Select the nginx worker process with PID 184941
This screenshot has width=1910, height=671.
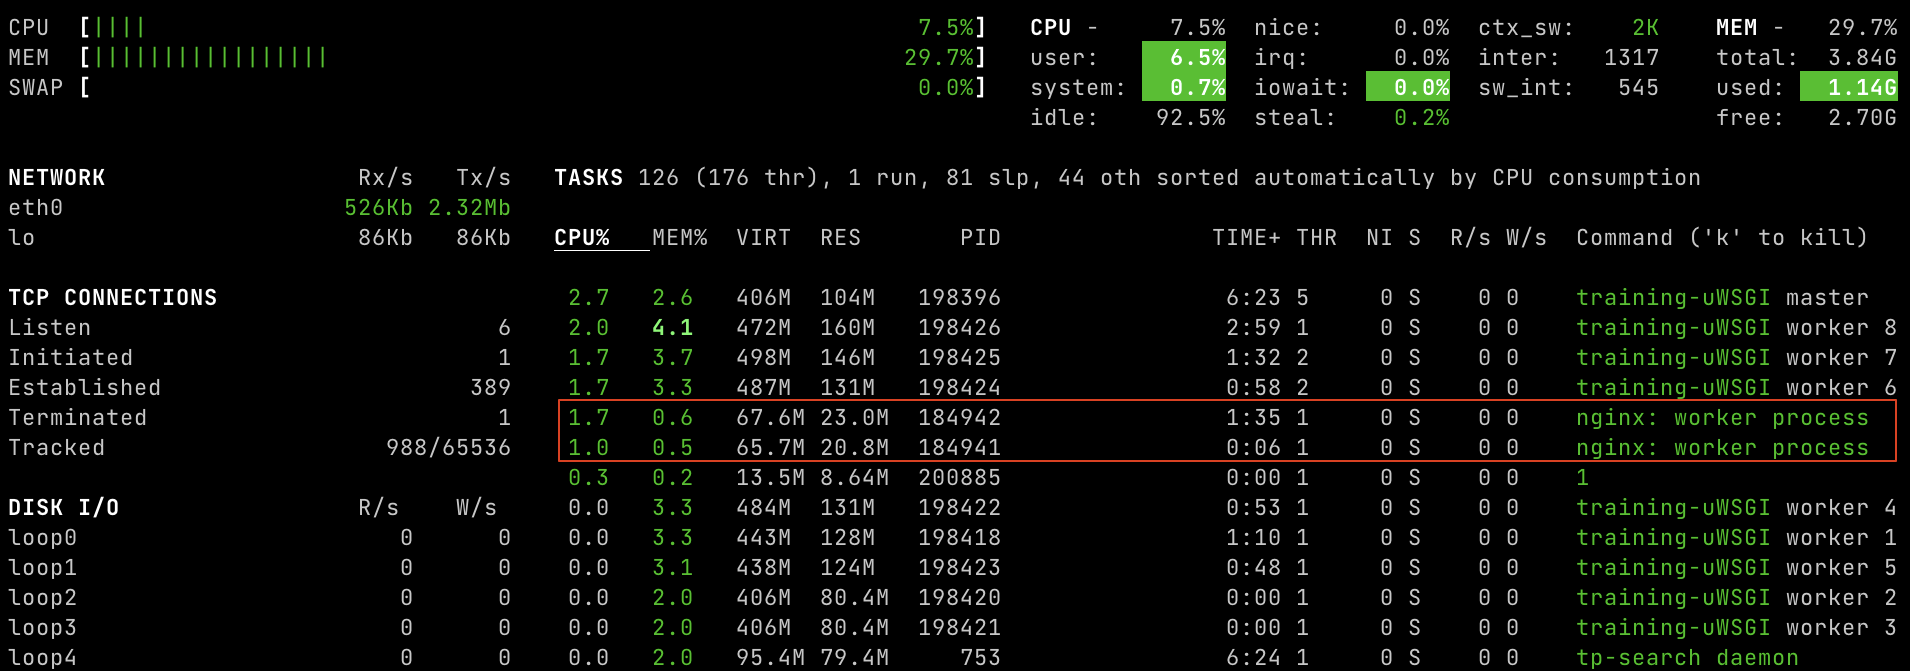point(1721,448)
